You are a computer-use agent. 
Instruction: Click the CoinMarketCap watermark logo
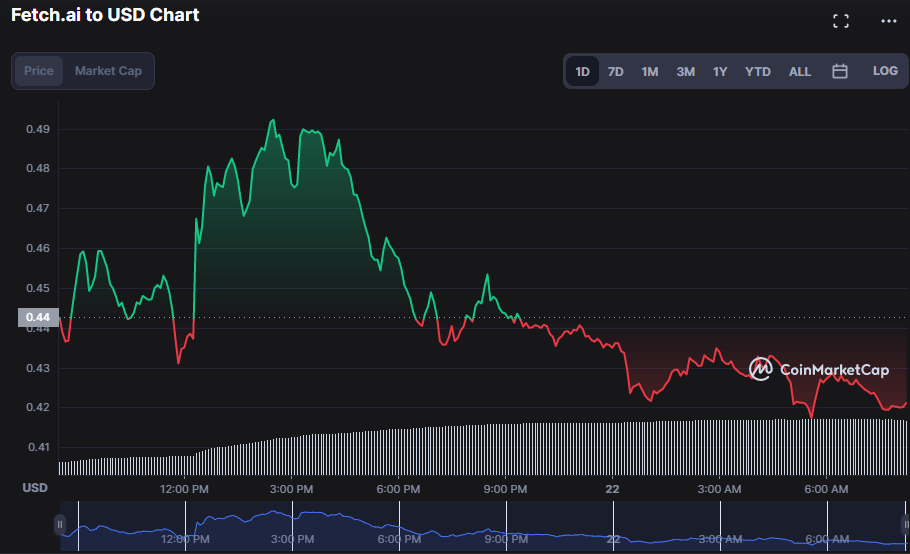[819, 370]
